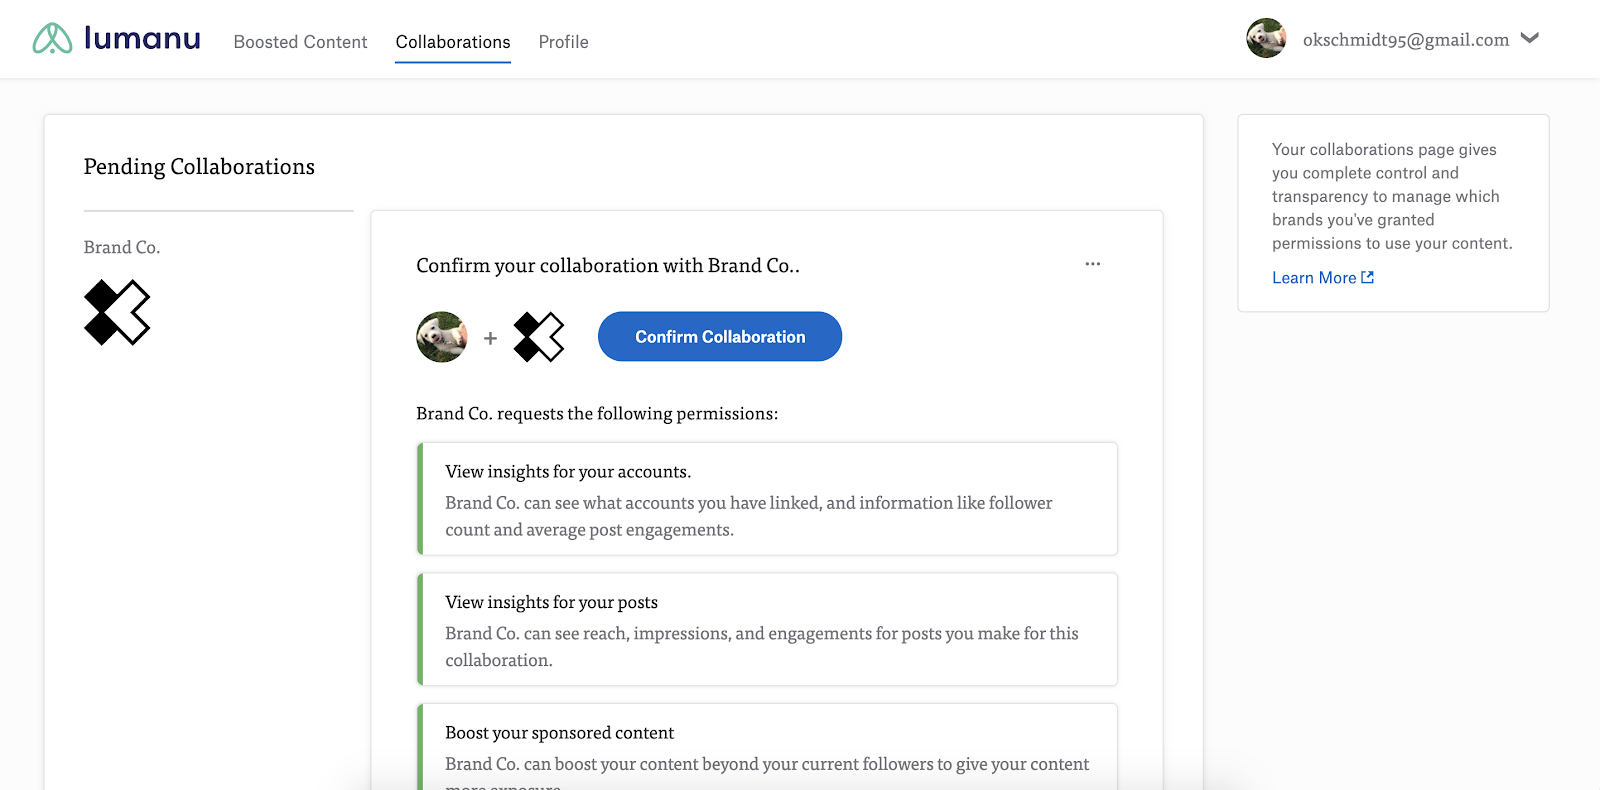Image resolution: width=1600 pixels, height=790 pixels.
Task: Select Brand Co. in the pending list
Action: point(122,247)
